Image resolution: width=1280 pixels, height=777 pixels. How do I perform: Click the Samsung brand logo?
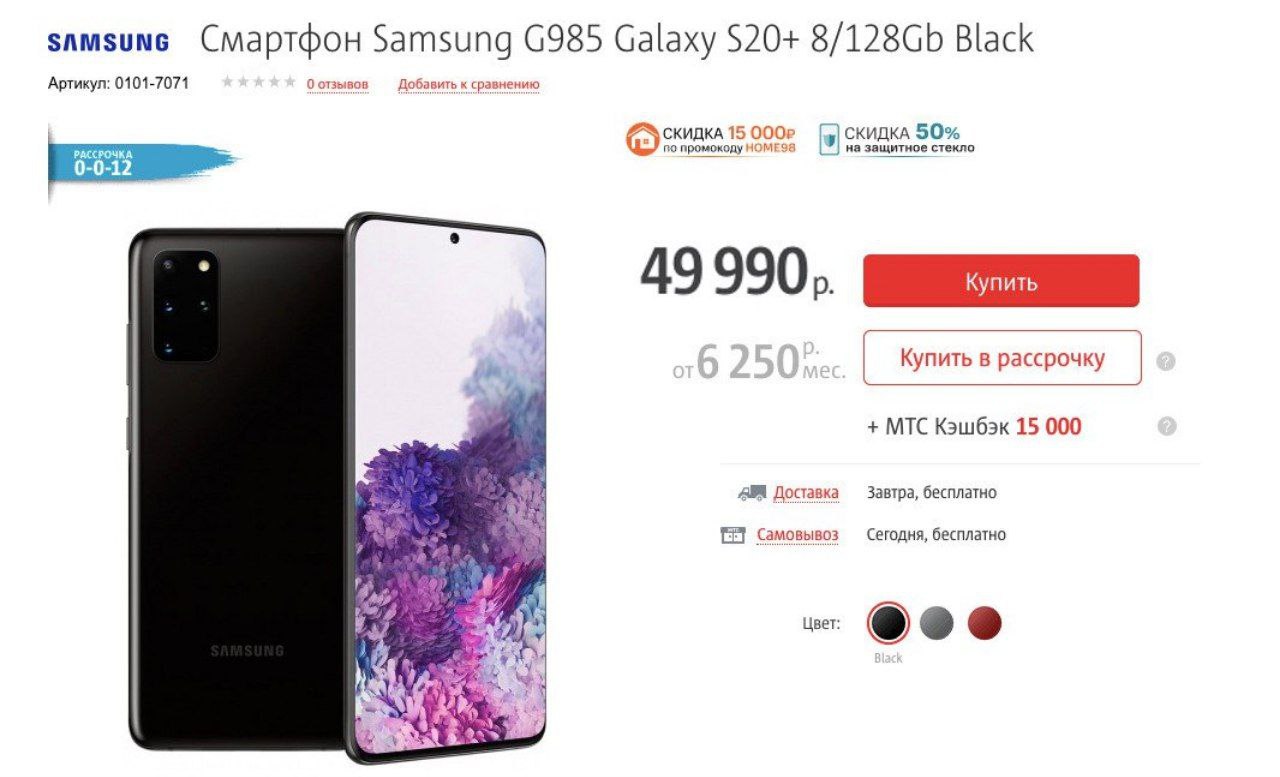108,42
